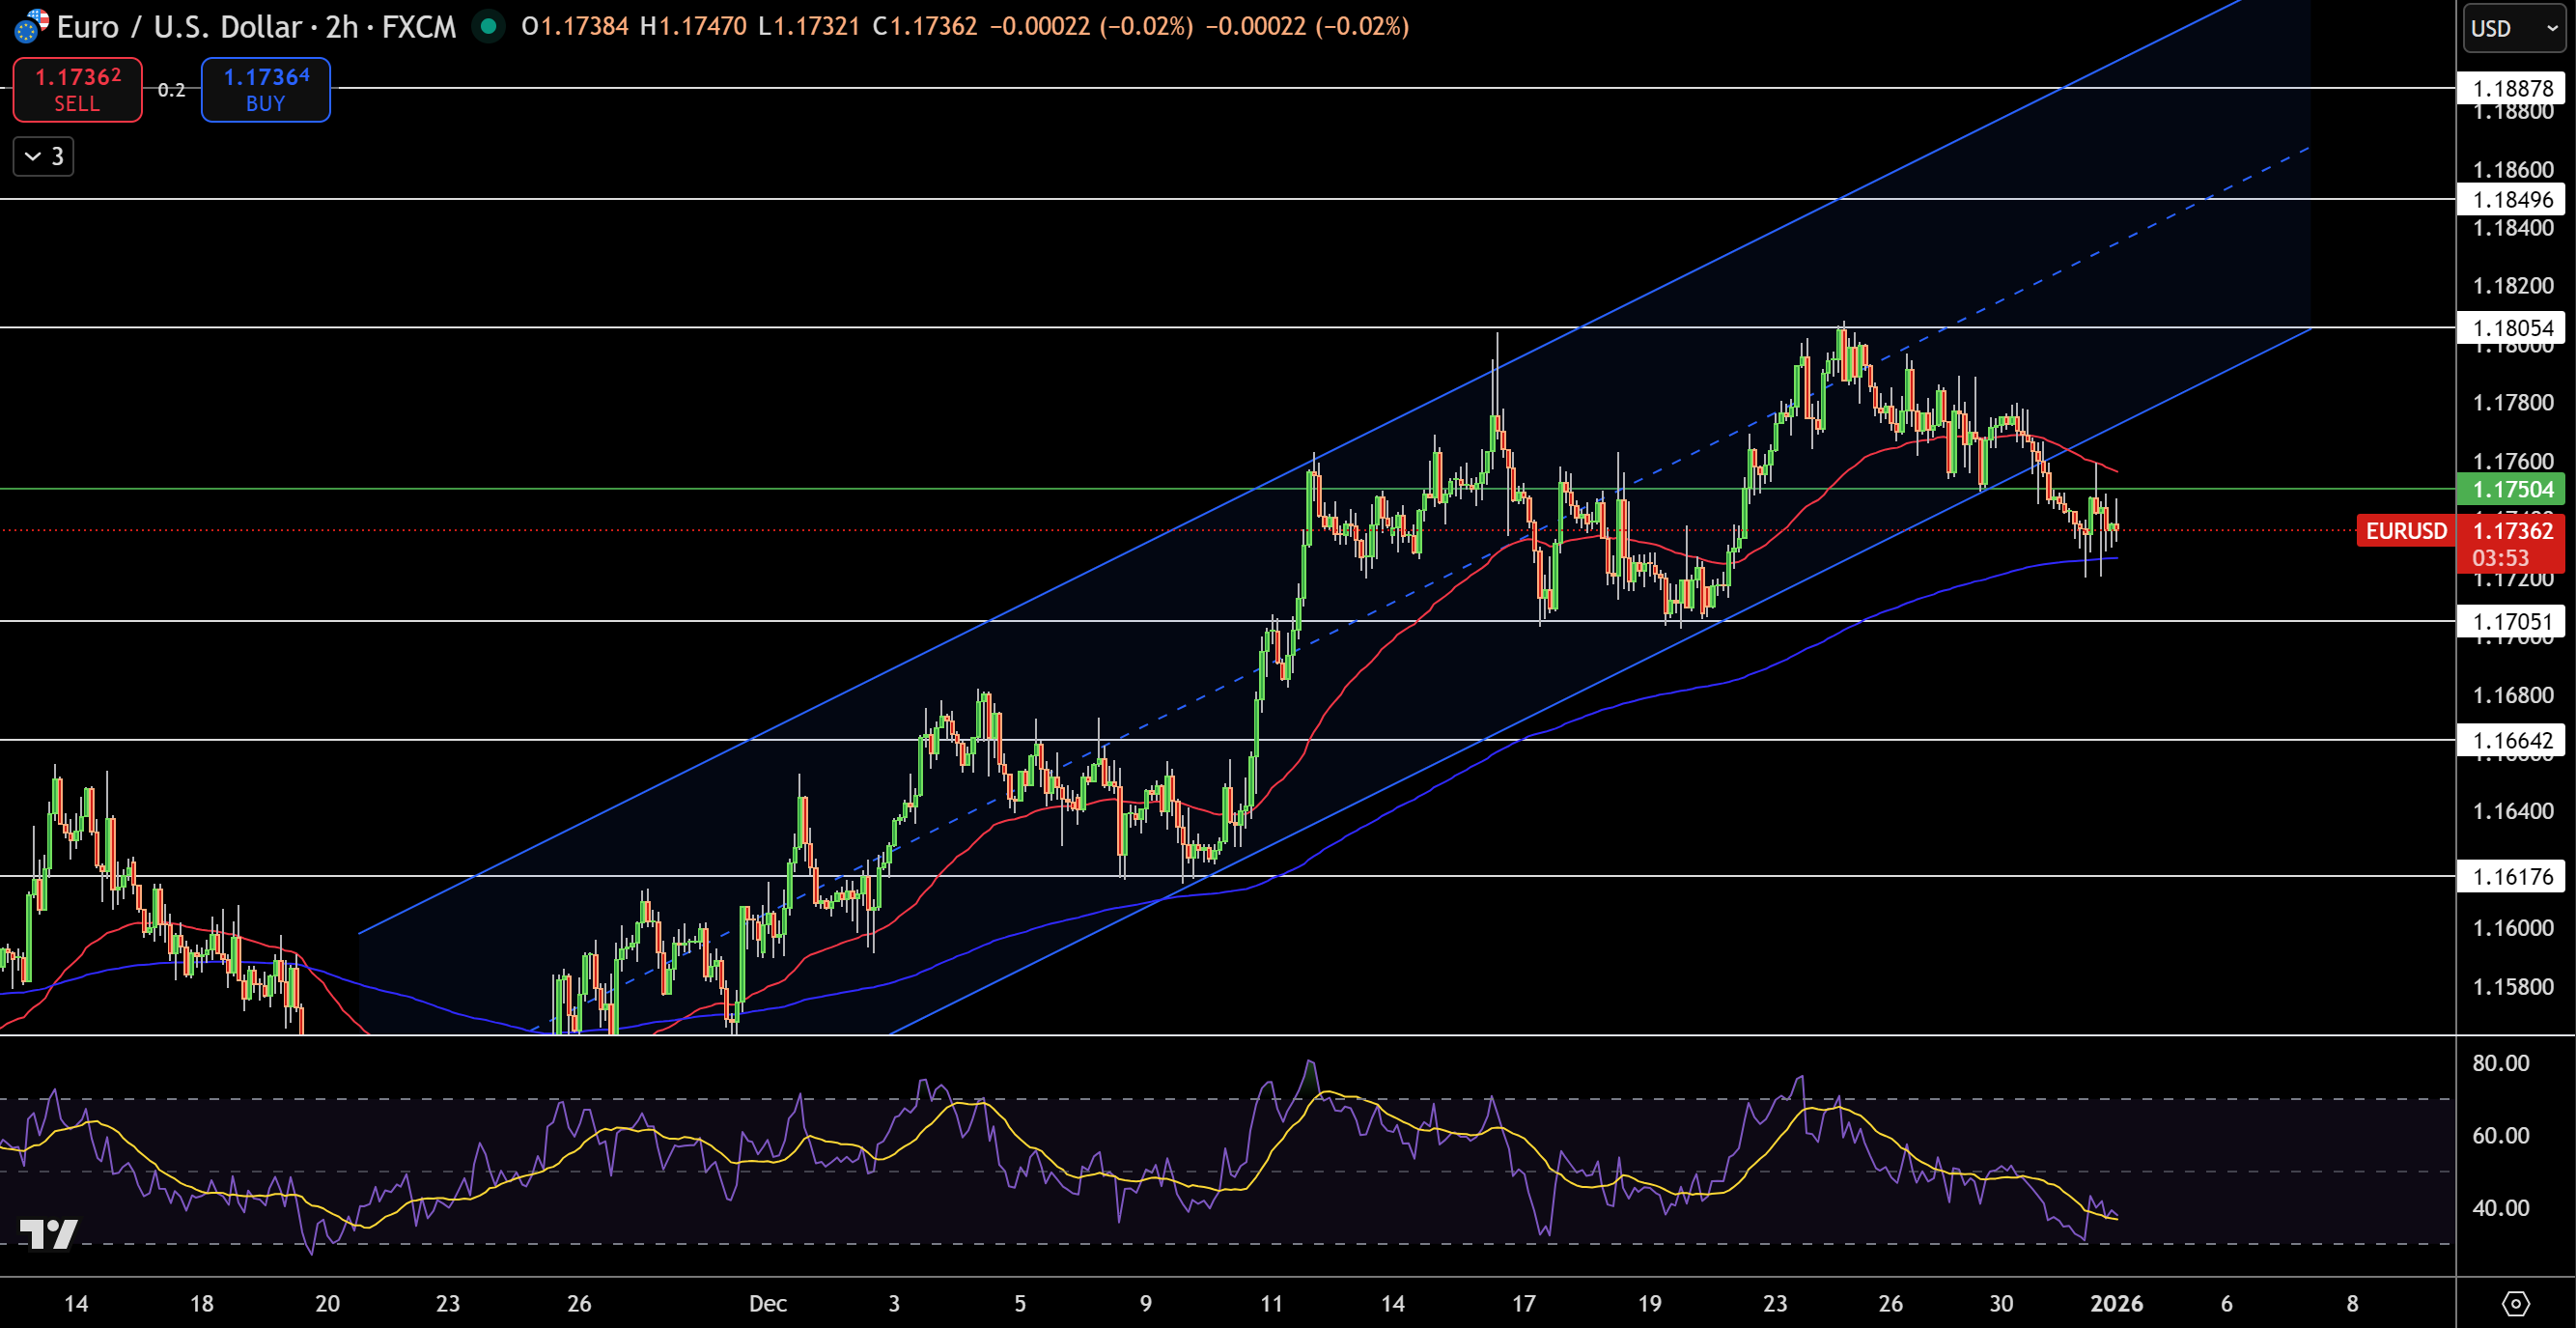Click the BUY 1.17364 button
2576x1328 pixels.
click(265, 90)
